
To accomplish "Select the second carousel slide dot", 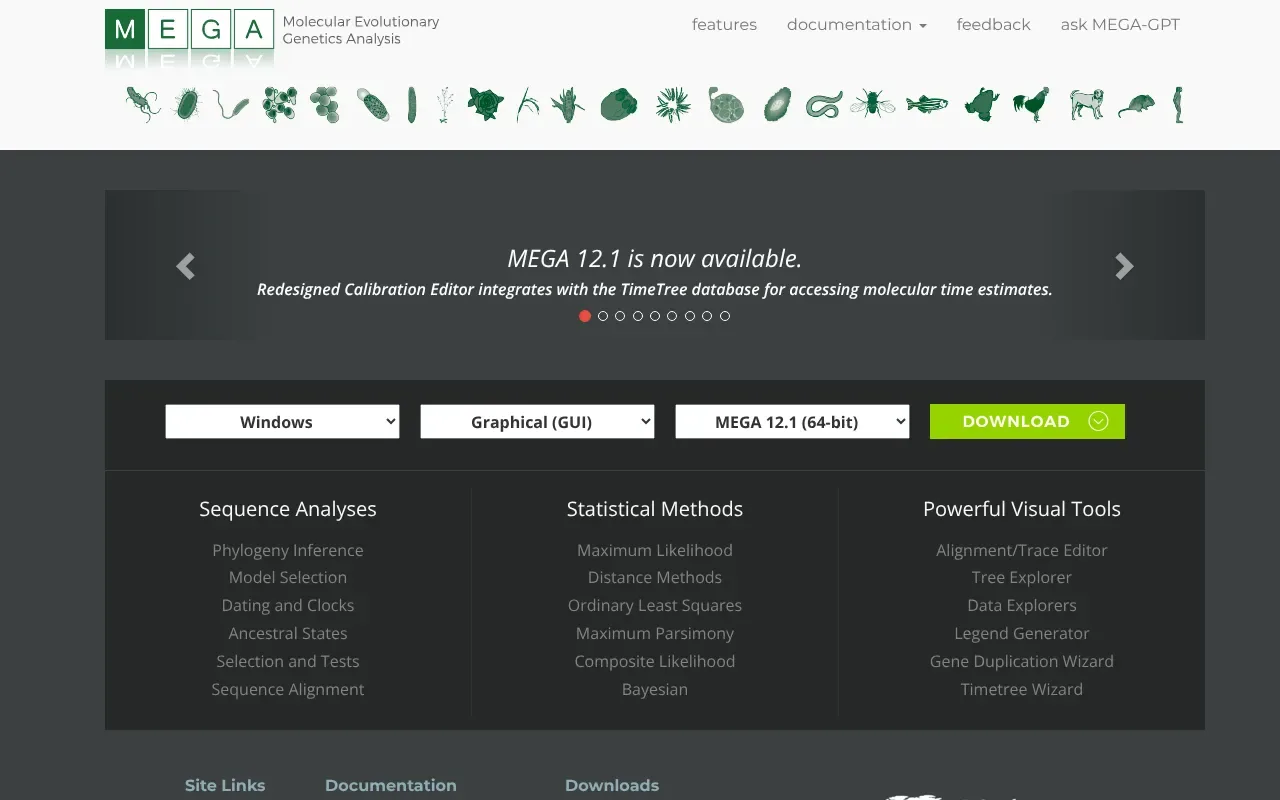I will (602, 316).
